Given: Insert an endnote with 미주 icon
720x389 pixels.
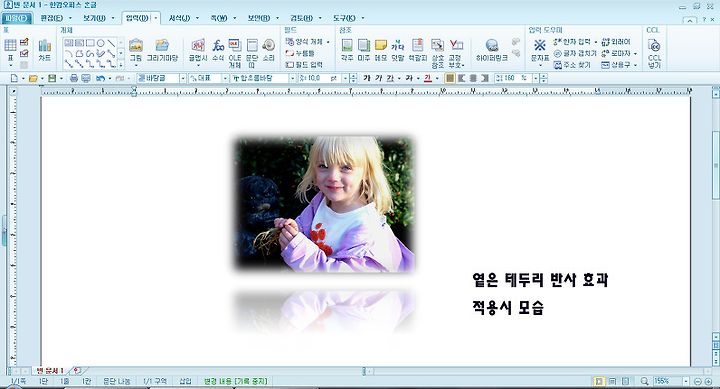Looking at the screenshot, I should tap(364, 50).
